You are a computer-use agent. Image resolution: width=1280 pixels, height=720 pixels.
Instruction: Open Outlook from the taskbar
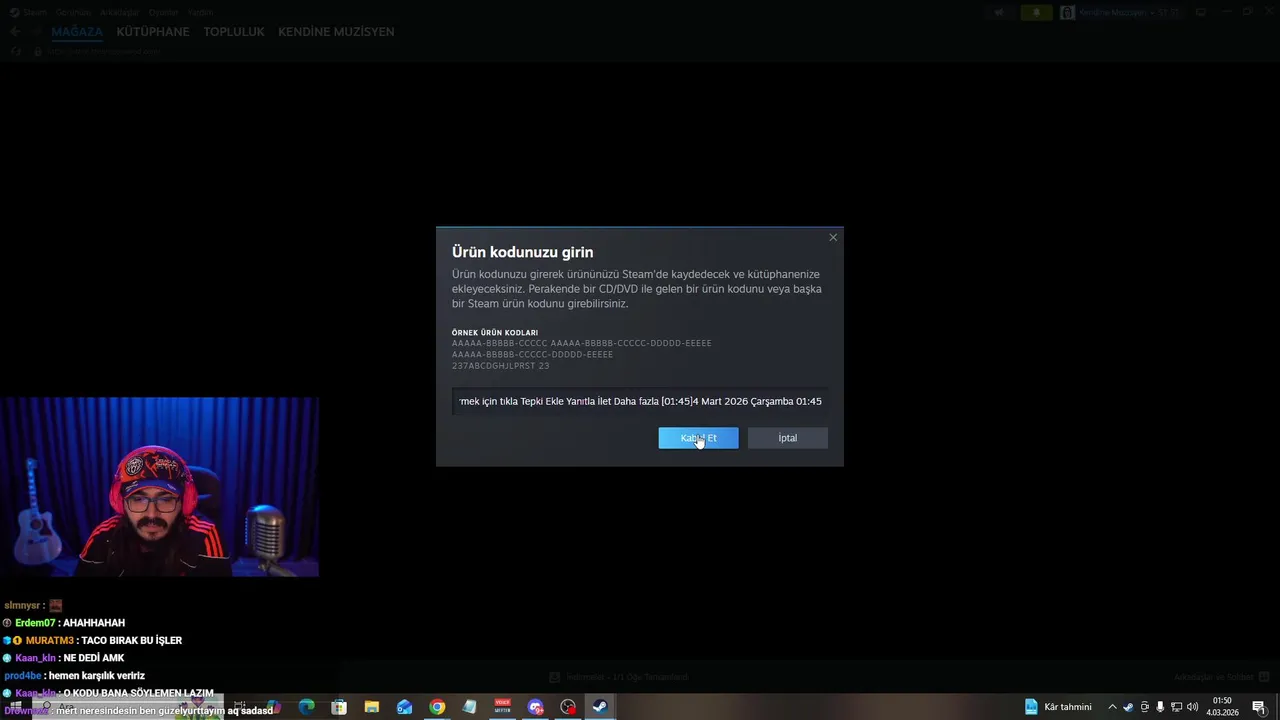pyautogui.click(x=404, y=707)
